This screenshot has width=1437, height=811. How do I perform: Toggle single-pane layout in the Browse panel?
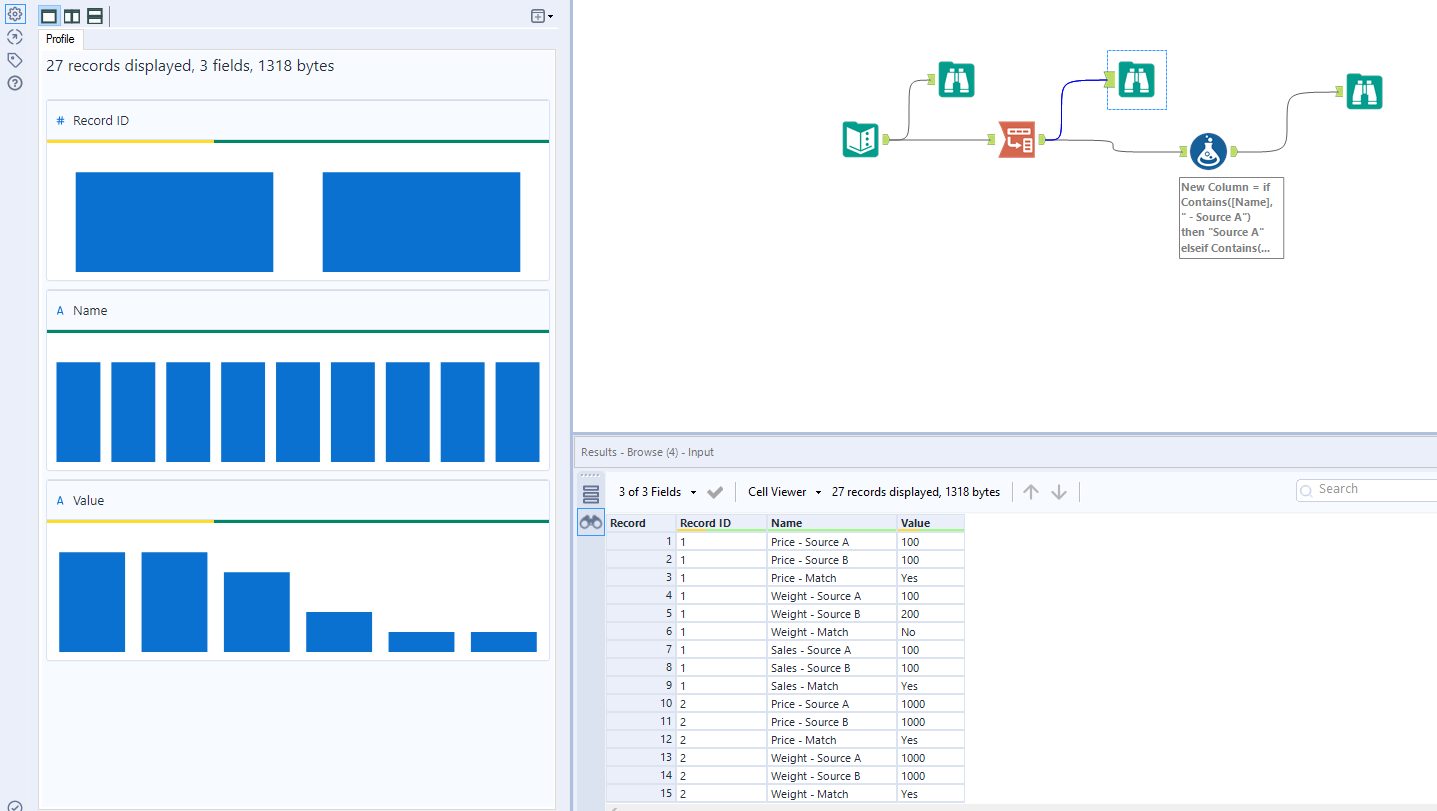click(48, 15)
